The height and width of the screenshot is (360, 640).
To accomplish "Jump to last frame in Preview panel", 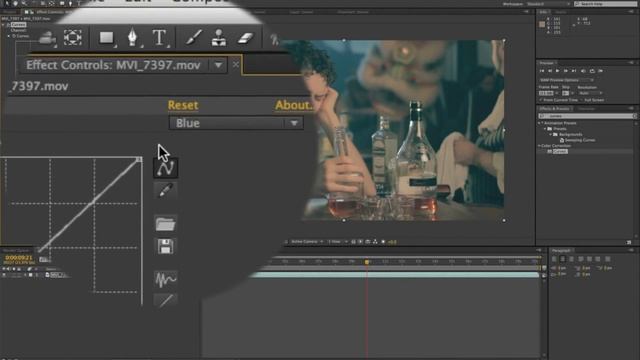I will coord(574,71).
